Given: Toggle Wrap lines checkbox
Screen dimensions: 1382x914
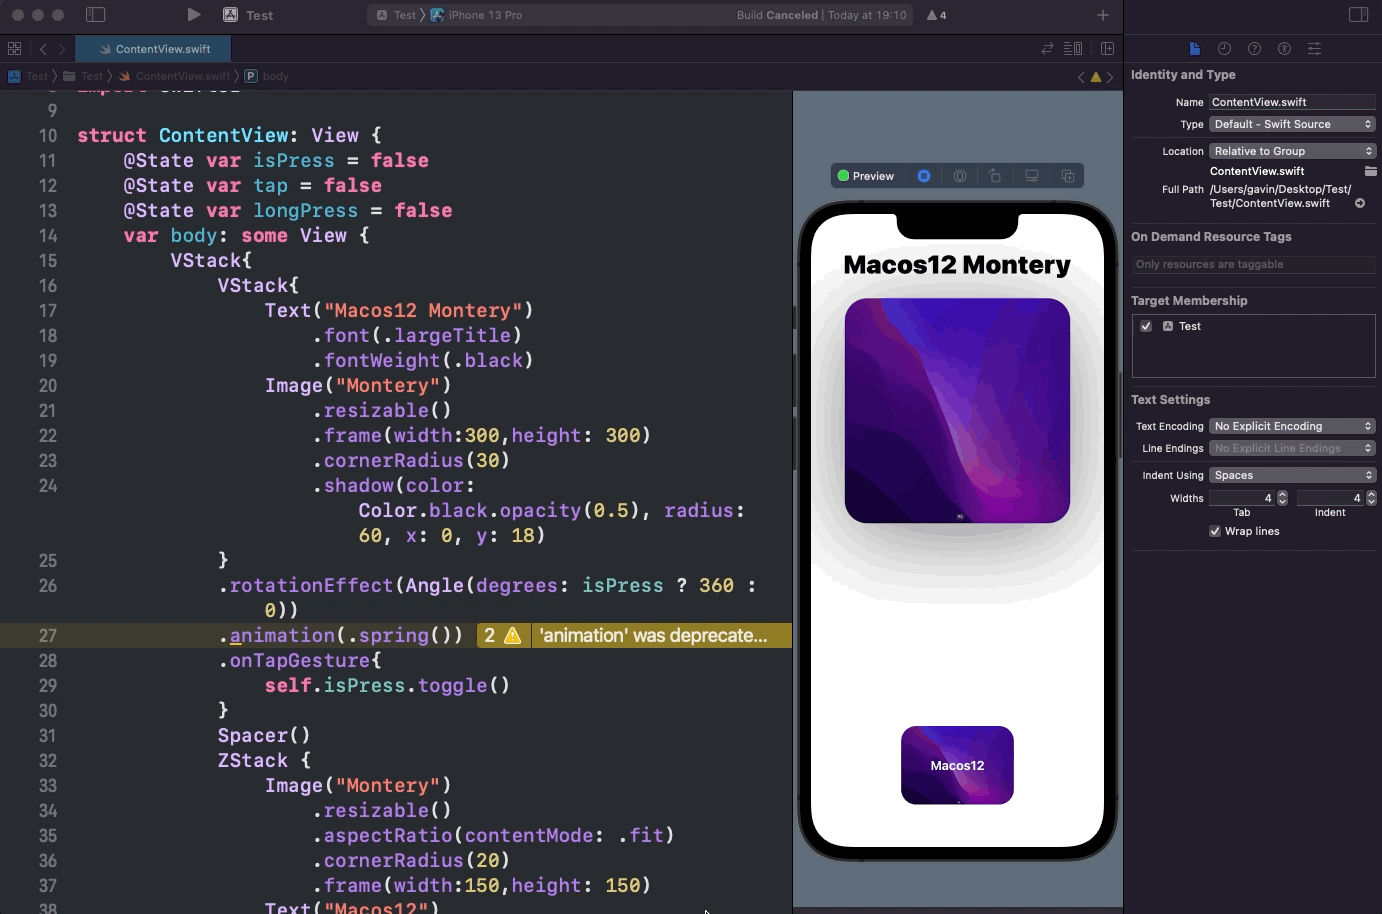Looking at the screenshot, I should coord(1215,531).
